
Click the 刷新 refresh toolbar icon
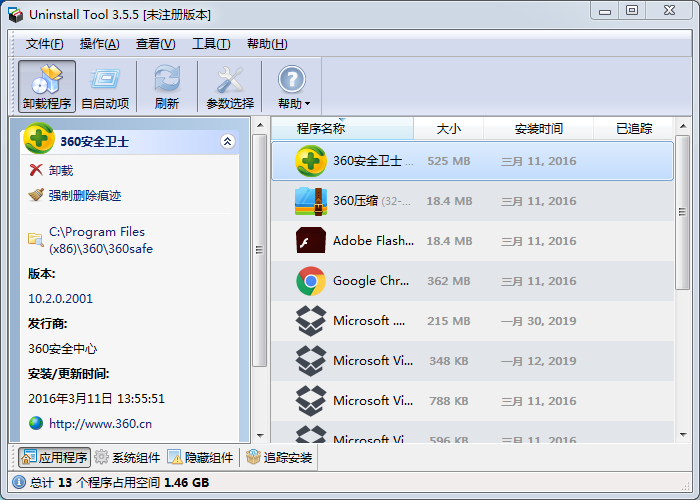167,86
